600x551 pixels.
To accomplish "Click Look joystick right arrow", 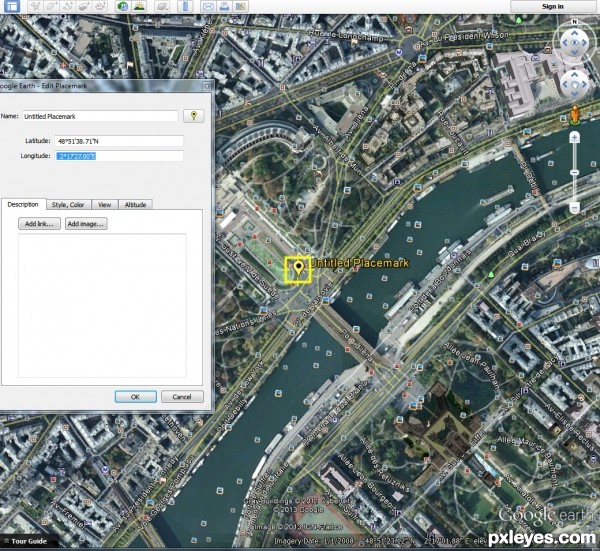I will pos(584,42).
